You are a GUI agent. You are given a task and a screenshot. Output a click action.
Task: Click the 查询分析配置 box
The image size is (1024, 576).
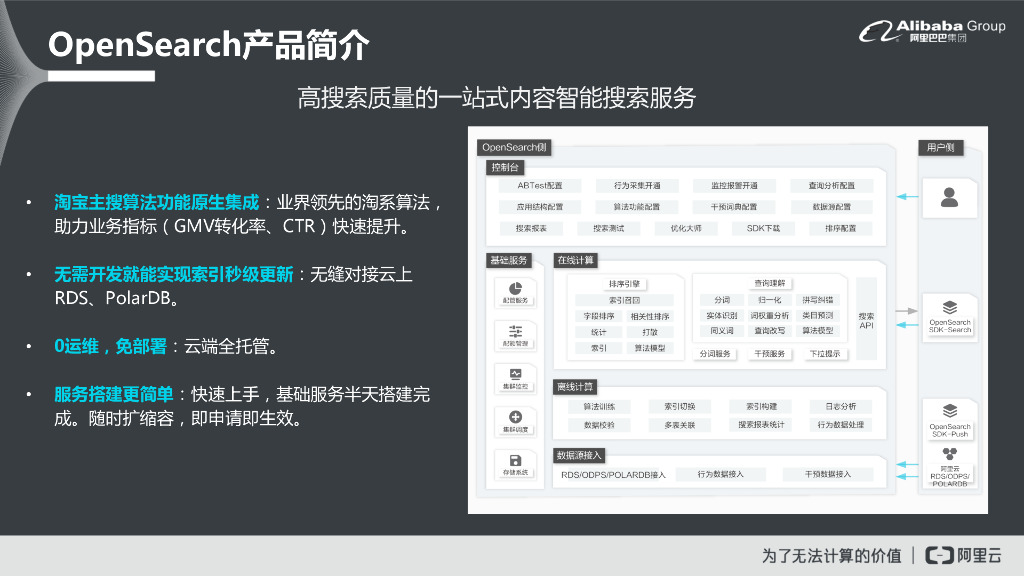tap(831, 185)
